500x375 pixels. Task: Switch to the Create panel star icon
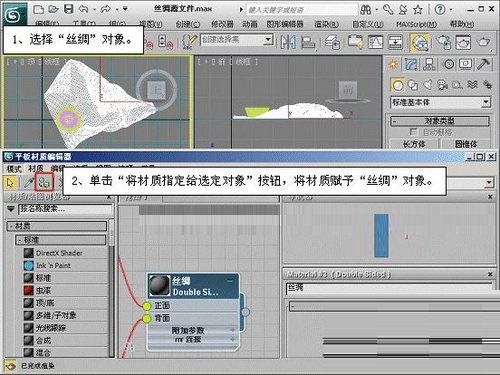click(x=393, y=64)
